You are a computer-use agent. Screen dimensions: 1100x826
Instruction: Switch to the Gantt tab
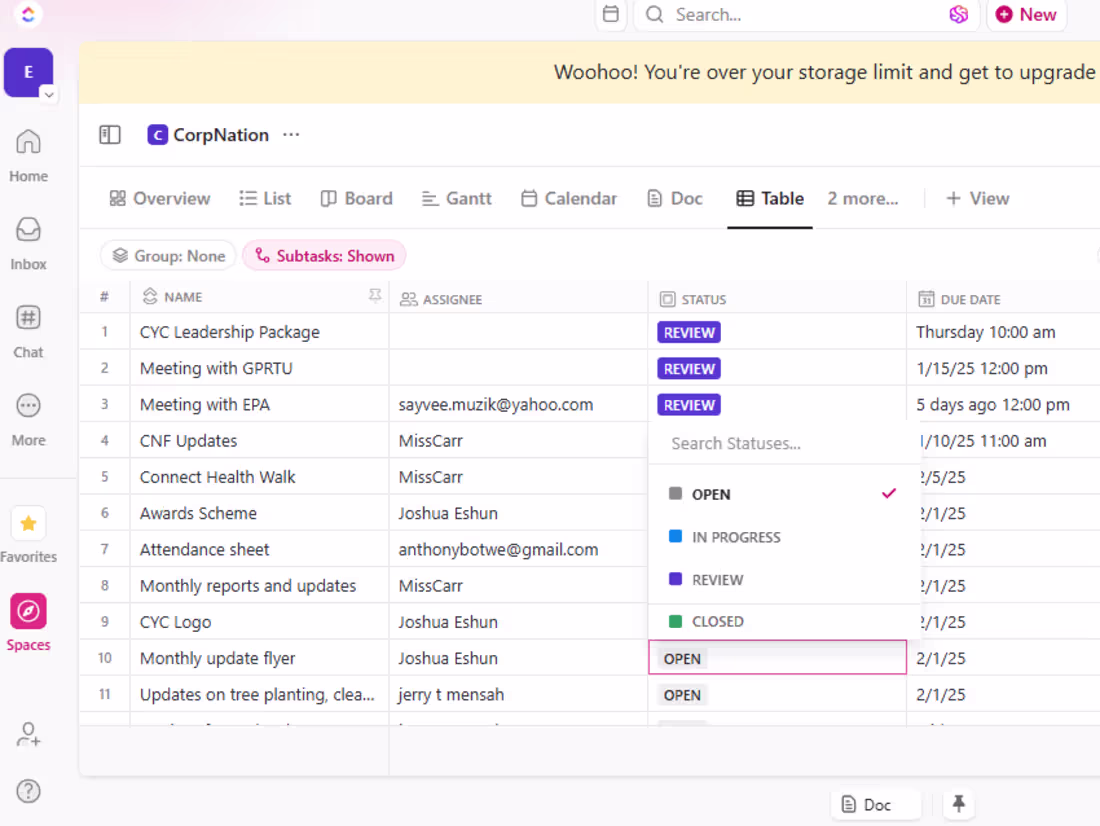[x=456, y=198]
